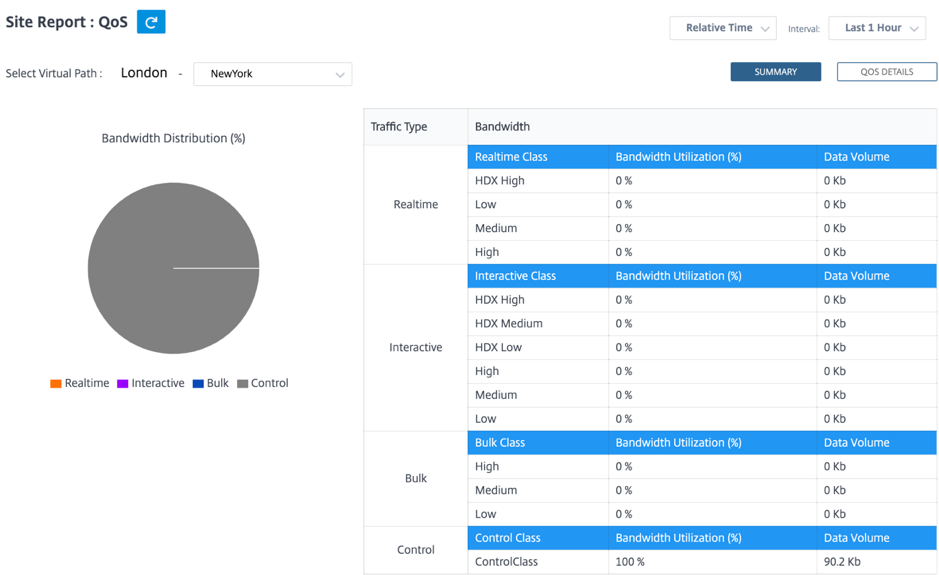The height and width of the screenshot is (575, 939).
Task: Click the blue refresh icon beside Site Report
Action: click(x=151, y=22)
